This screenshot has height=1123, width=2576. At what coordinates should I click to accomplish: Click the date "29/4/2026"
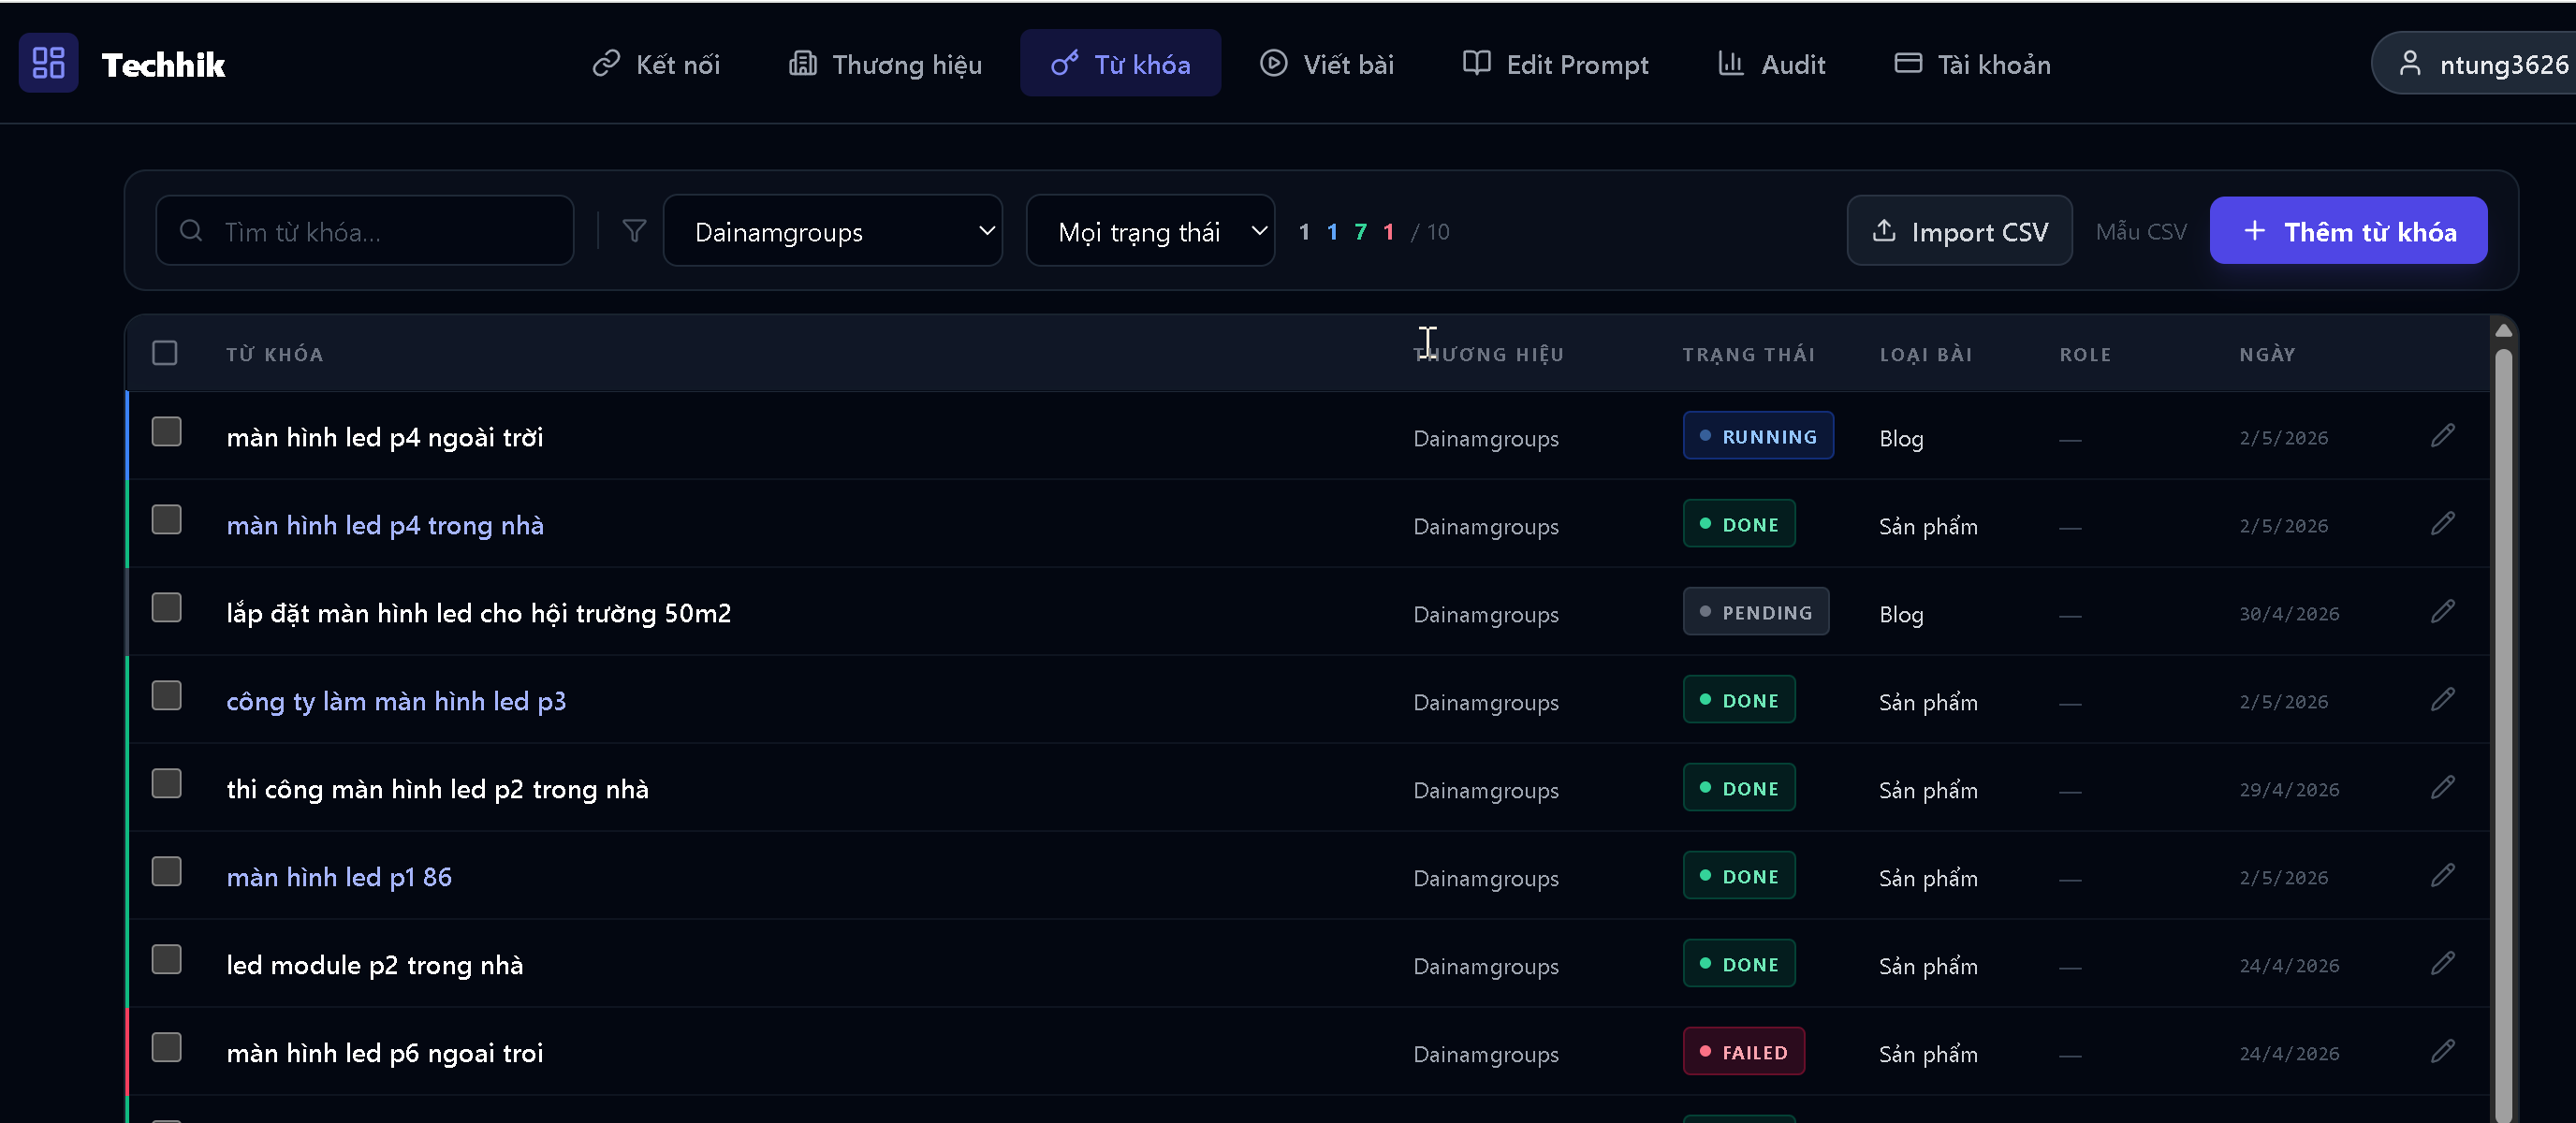(2289, 789)
